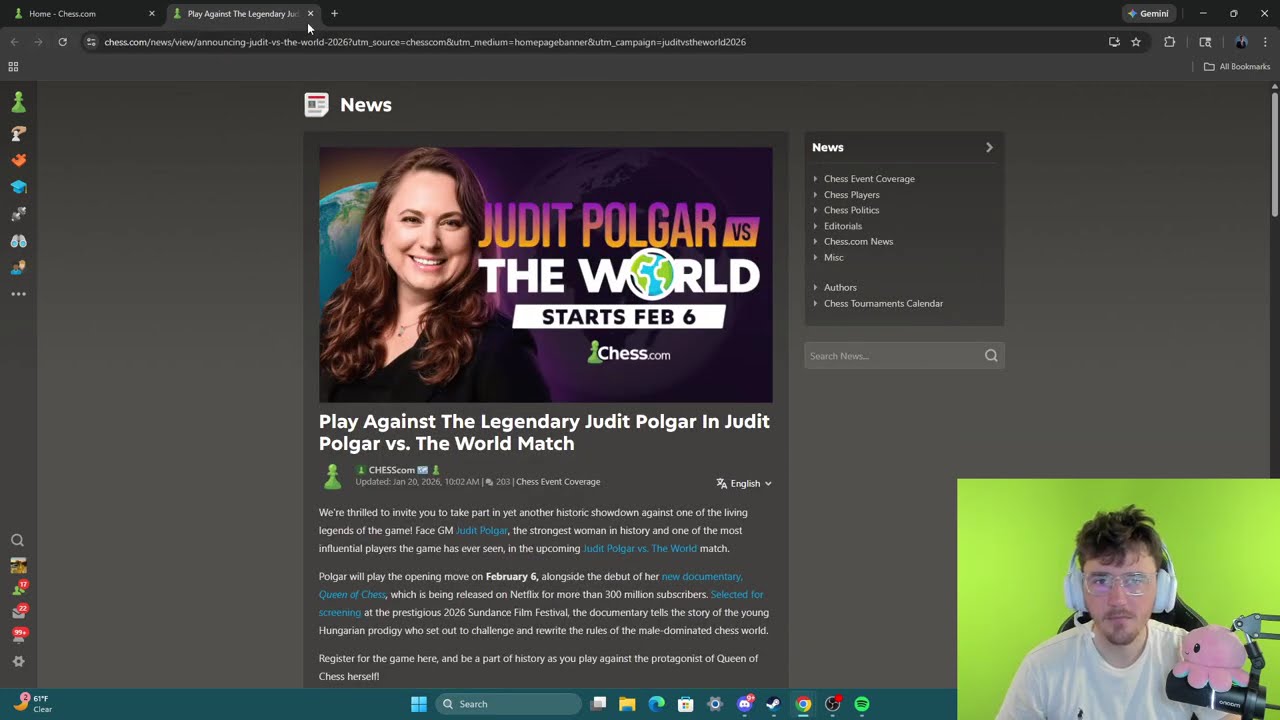Screen dimensions: 1280x720
Task: Open the Puzzles piece icon in the sidebar
Action: click(18, 160)
